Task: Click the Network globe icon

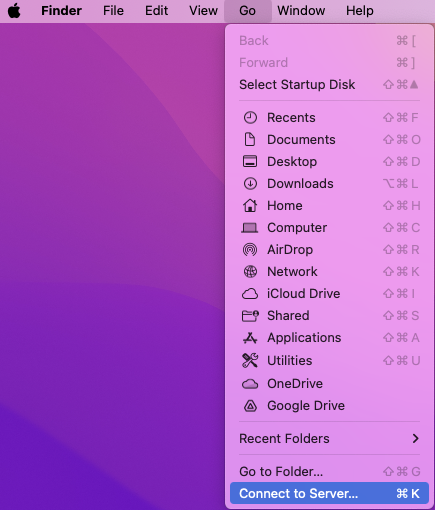Action: [250, 272]
